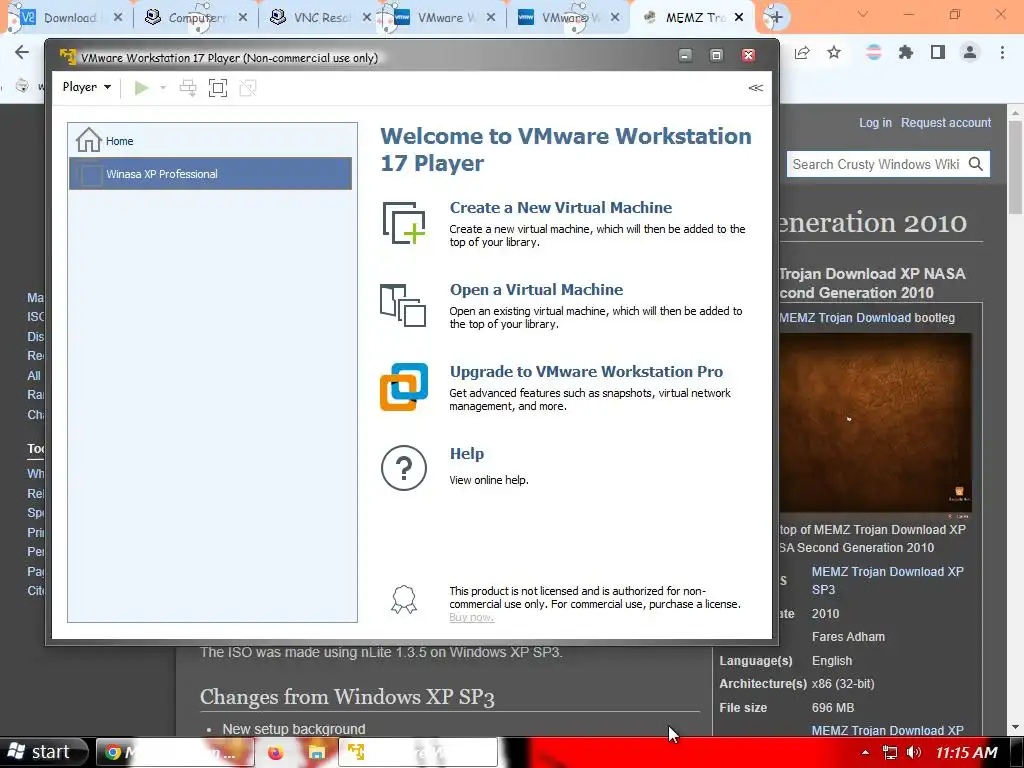This screenshot has height=768, width=1024.
Task: Switch to the VNC Reso browser tab
Action: pyautogui.click(x=320, y=18)
